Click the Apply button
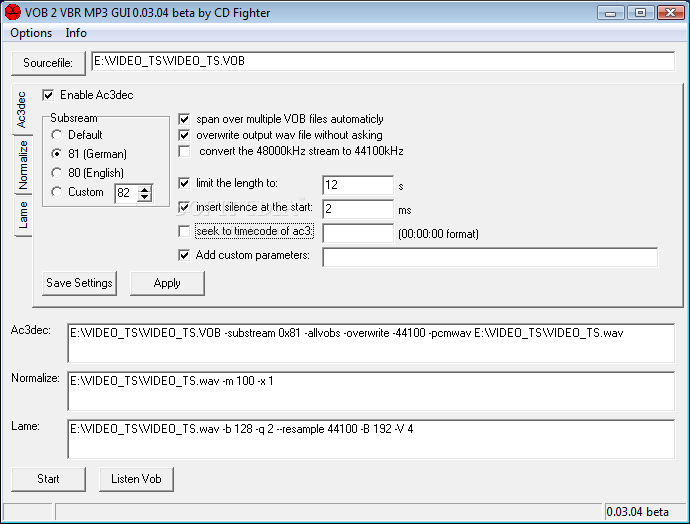Image resolution: width=690 pixels, height=524 pixels. coord(167,283)
